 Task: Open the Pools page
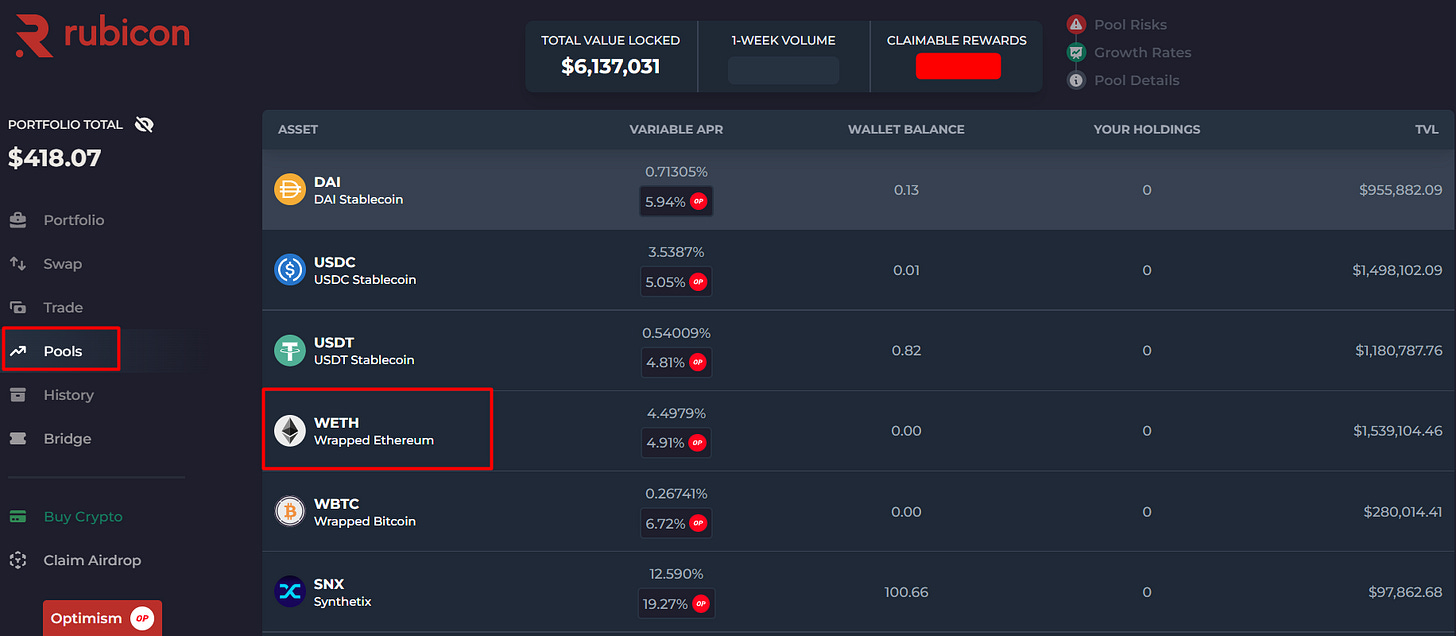point(62,351)
